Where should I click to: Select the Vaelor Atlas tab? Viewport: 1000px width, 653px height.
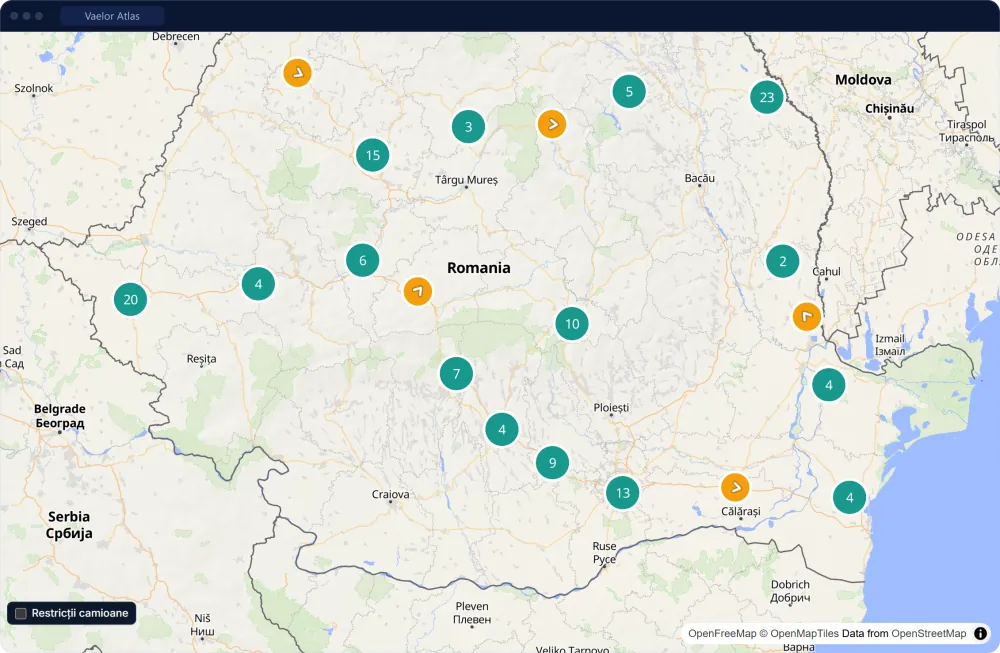112,16
